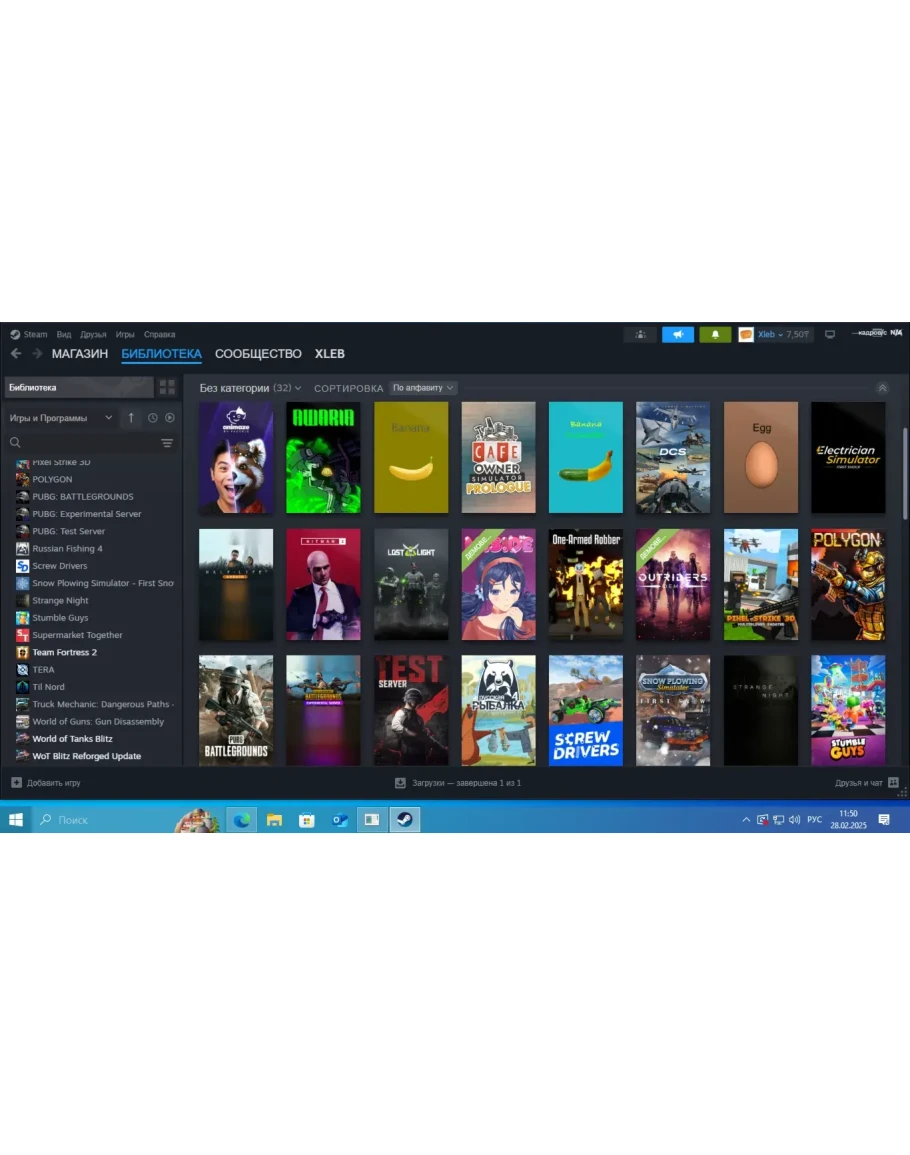Open the XLEB profile tab

(x=329, y=354)
